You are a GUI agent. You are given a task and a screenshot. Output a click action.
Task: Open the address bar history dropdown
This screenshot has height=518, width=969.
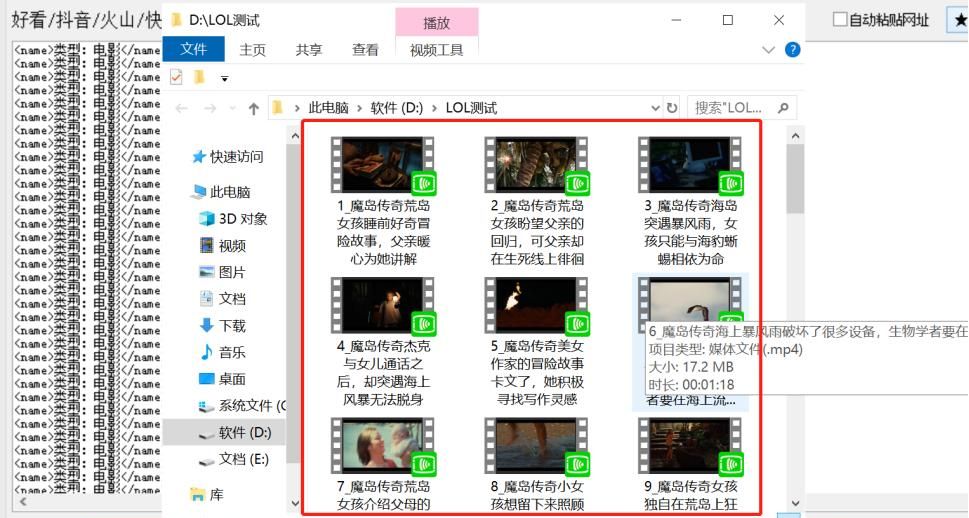(655, 108)
